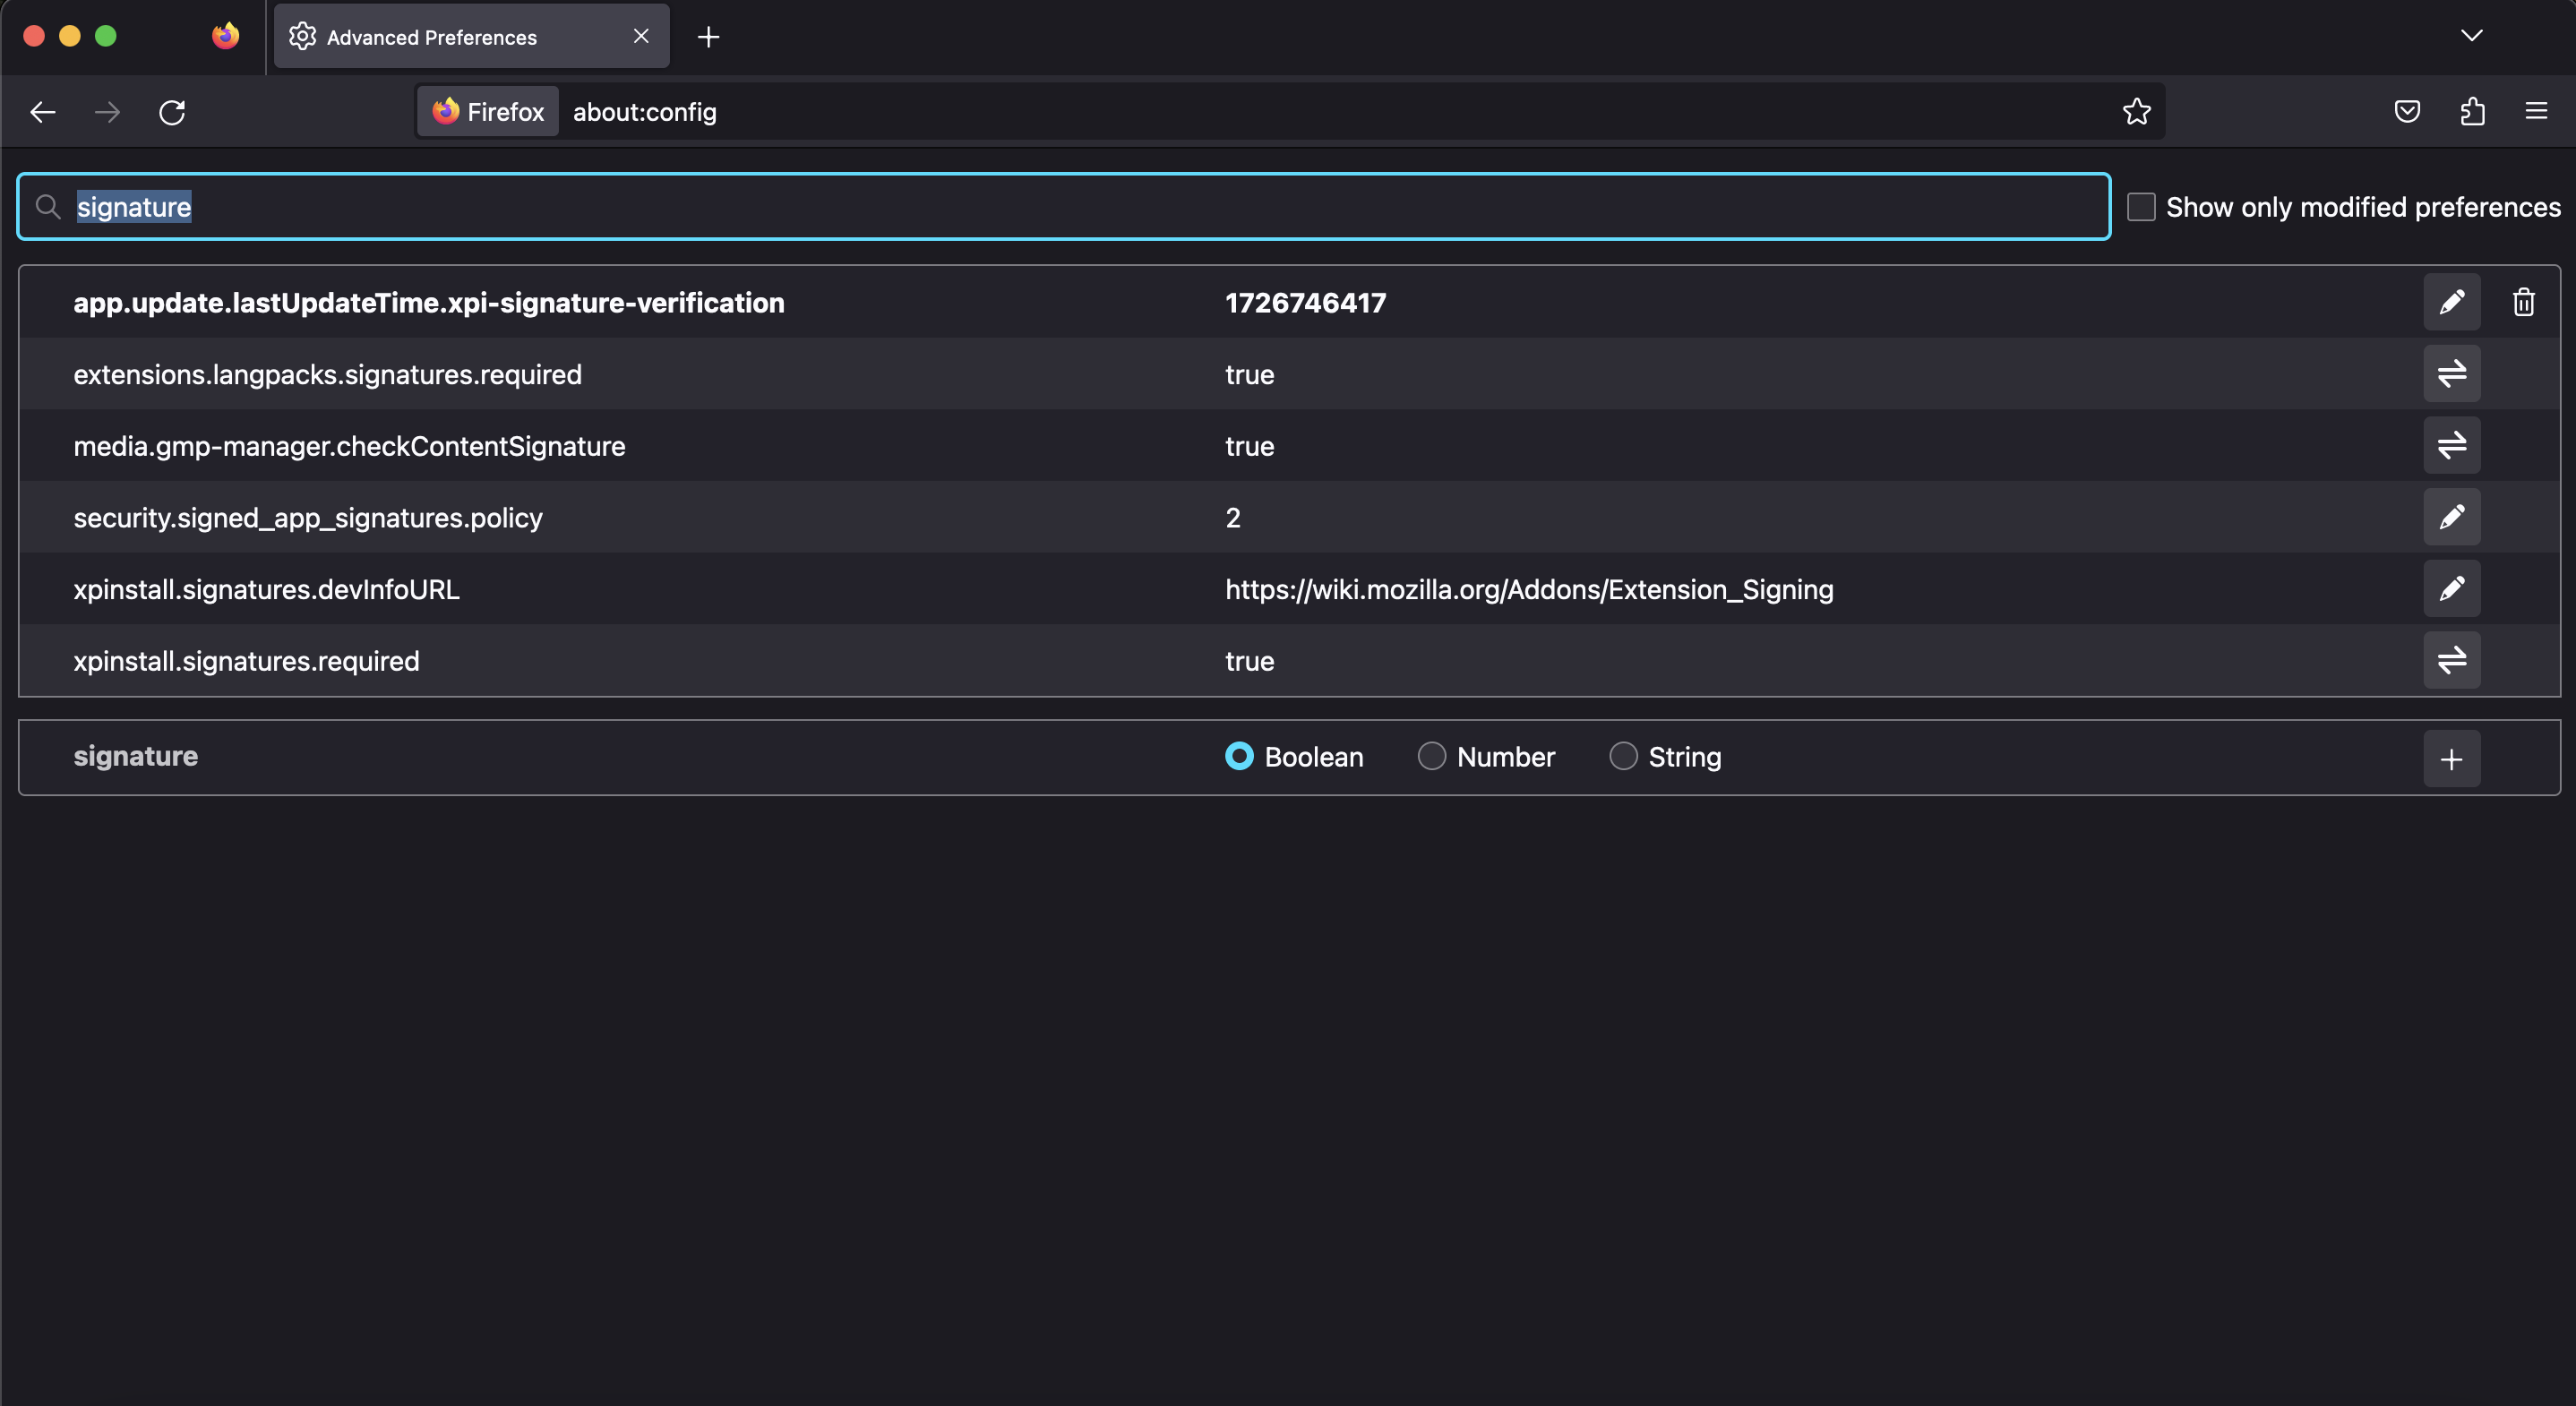Select the String type radio button

(x=1623, y=756)
